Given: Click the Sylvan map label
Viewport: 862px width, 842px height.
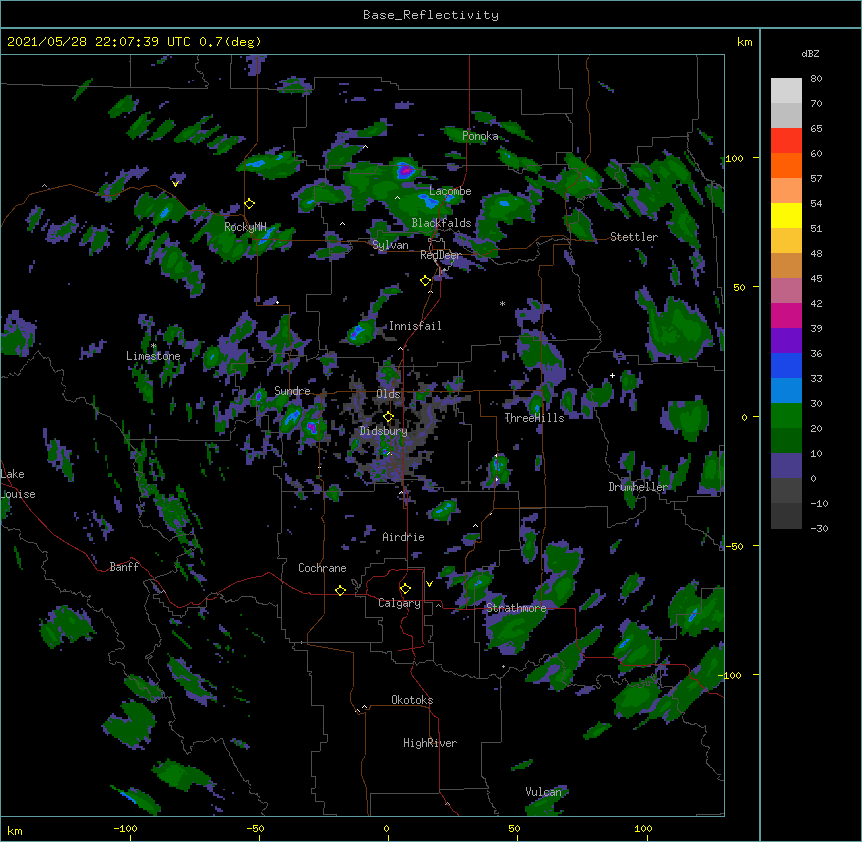Looking at the screenshot, I should (x=390, y=245).
